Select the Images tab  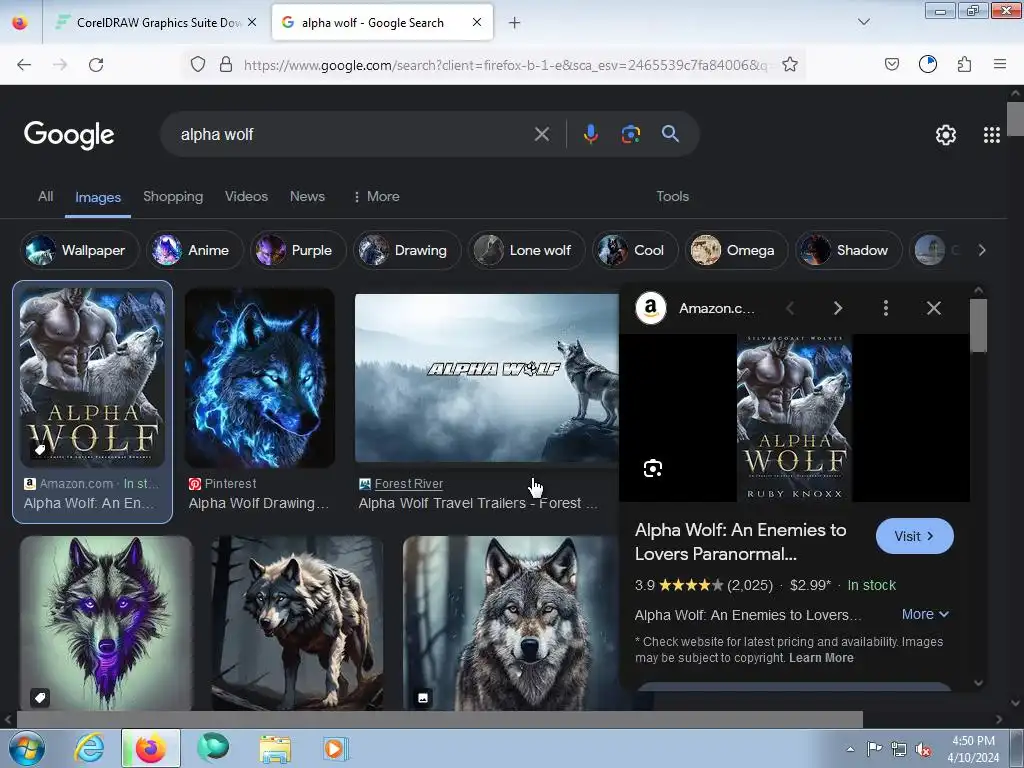pos(98,197)
